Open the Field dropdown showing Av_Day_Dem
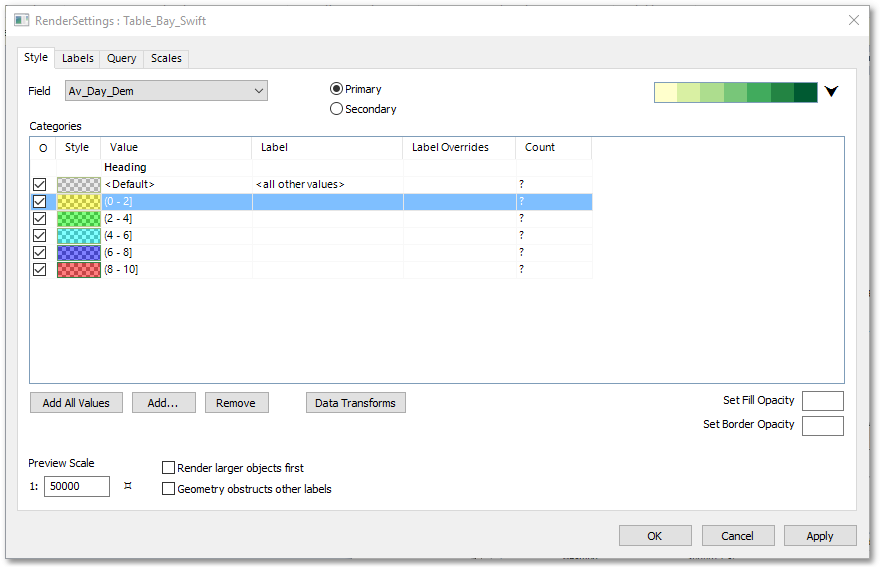The height and width of the screenshot is (570, 881). (x=166, y=91)
